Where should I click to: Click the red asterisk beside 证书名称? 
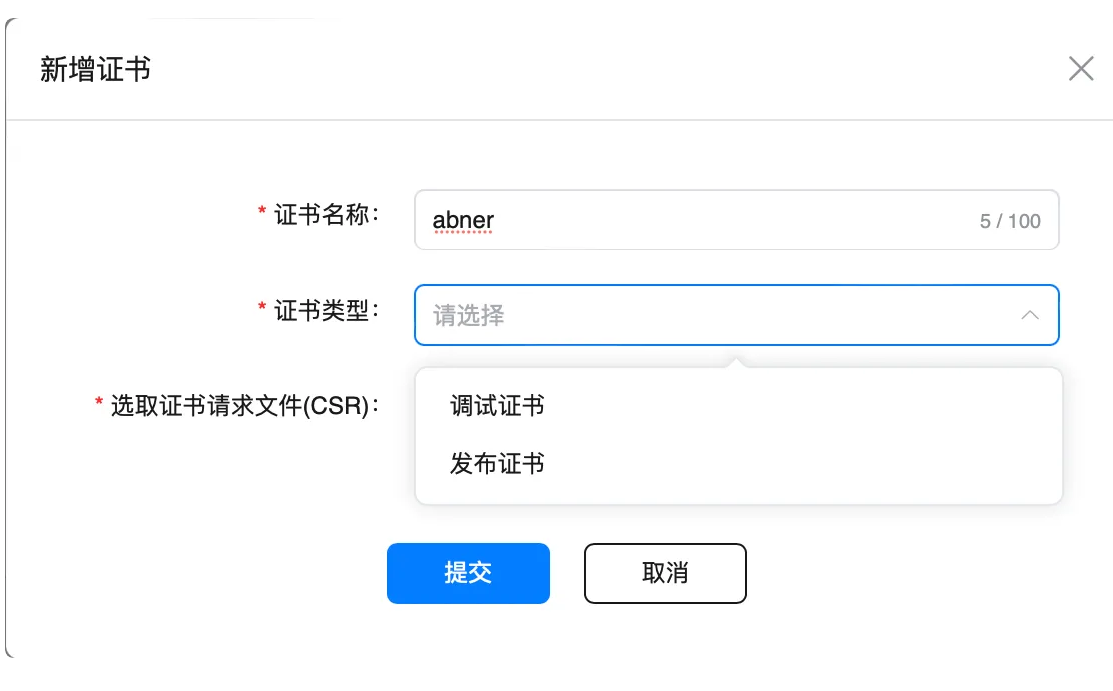[x=262, y=213]
